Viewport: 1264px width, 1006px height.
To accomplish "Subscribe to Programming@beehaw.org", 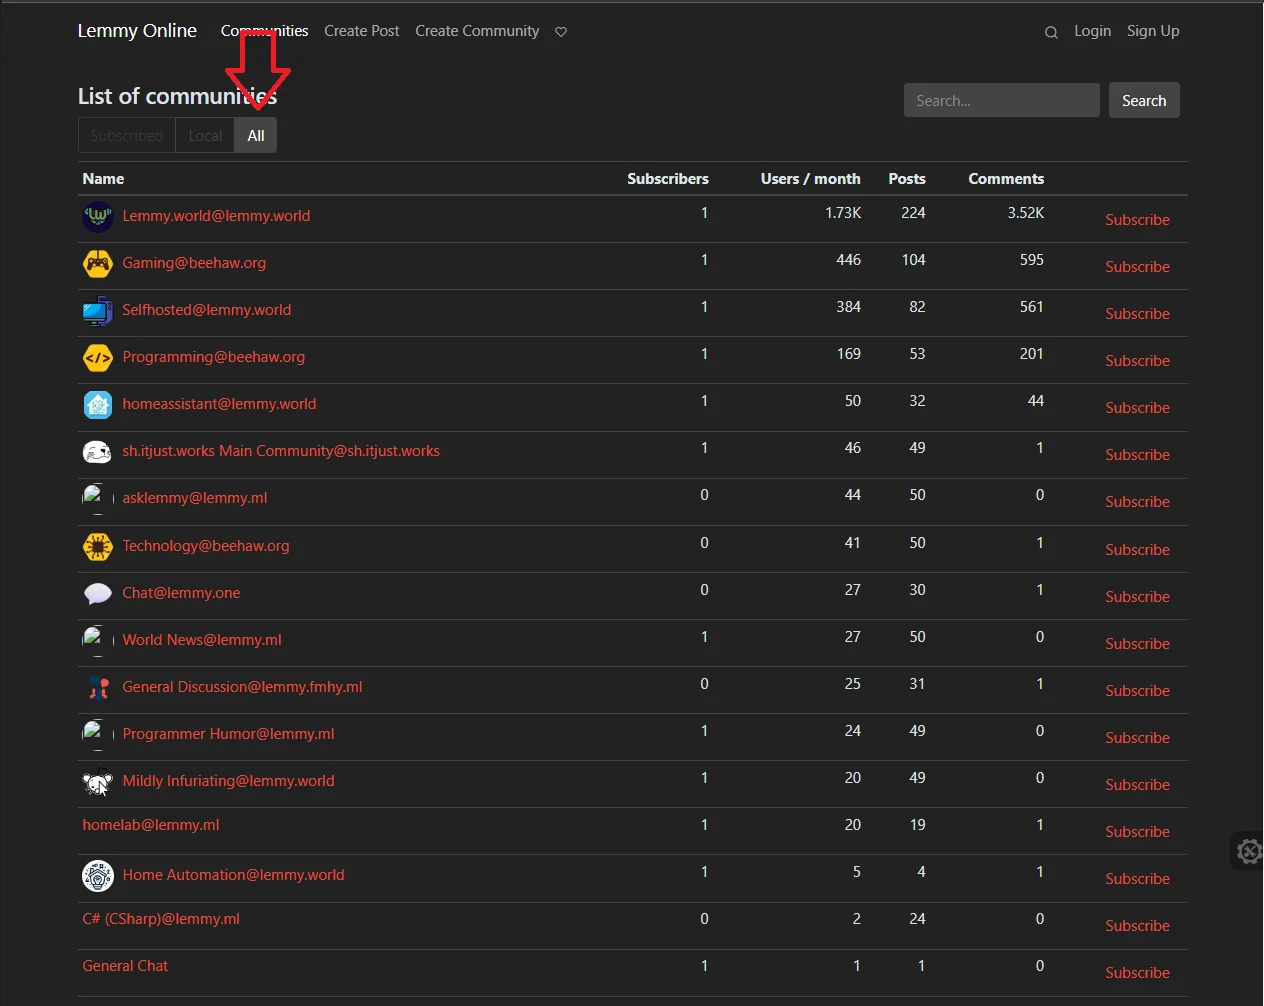I will 1137,361.
